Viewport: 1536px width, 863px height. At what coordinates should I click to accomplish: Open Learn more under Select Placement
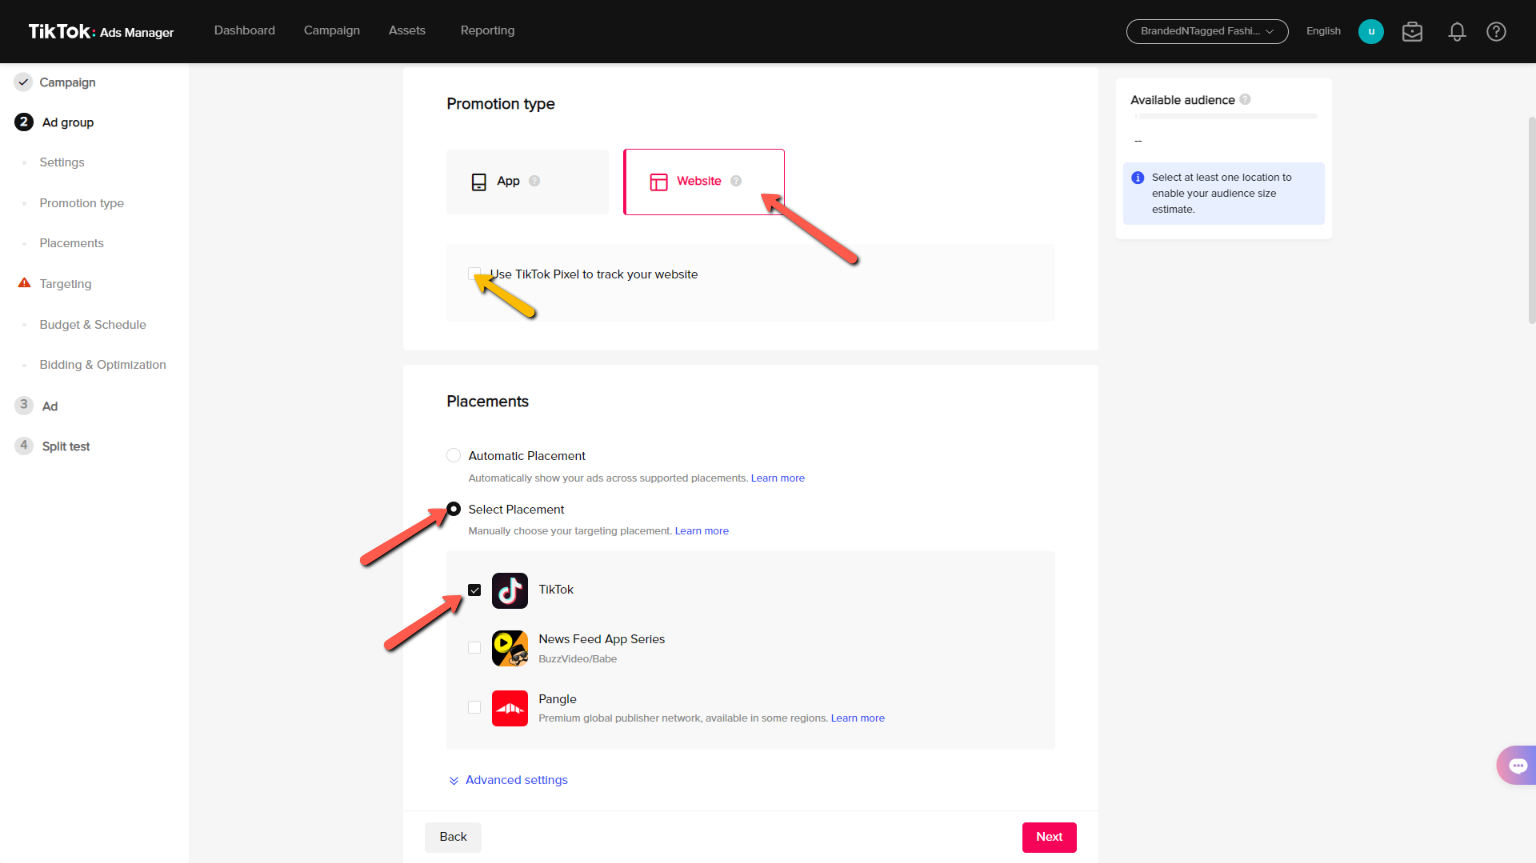click(x=702, y=531)
